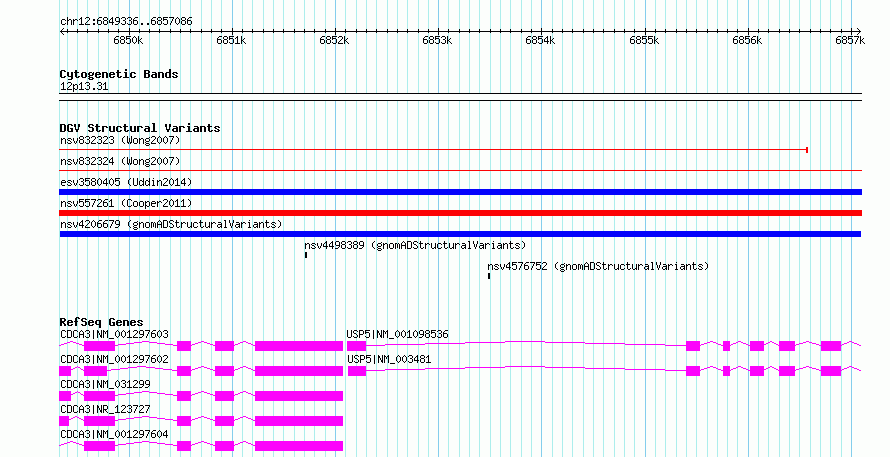The image size is (890, 457).
Task: Click the 6852k ruler label
Action: (334, 40)
